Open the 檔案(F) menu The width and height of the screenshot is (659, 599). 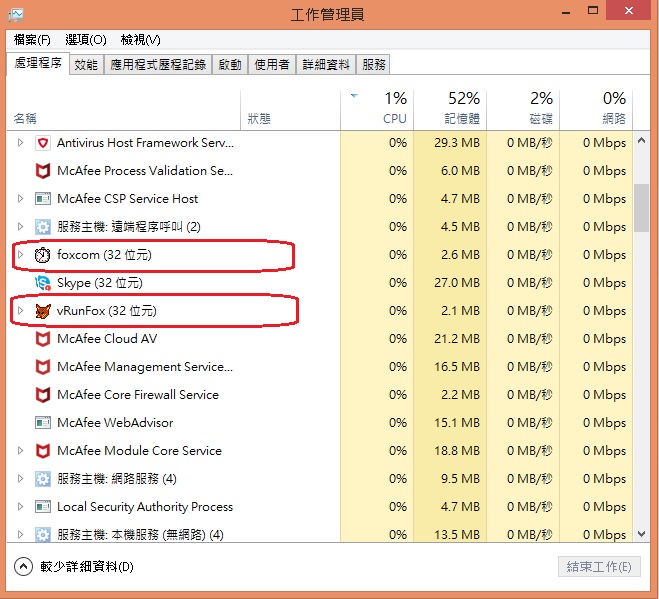point(32,40)
